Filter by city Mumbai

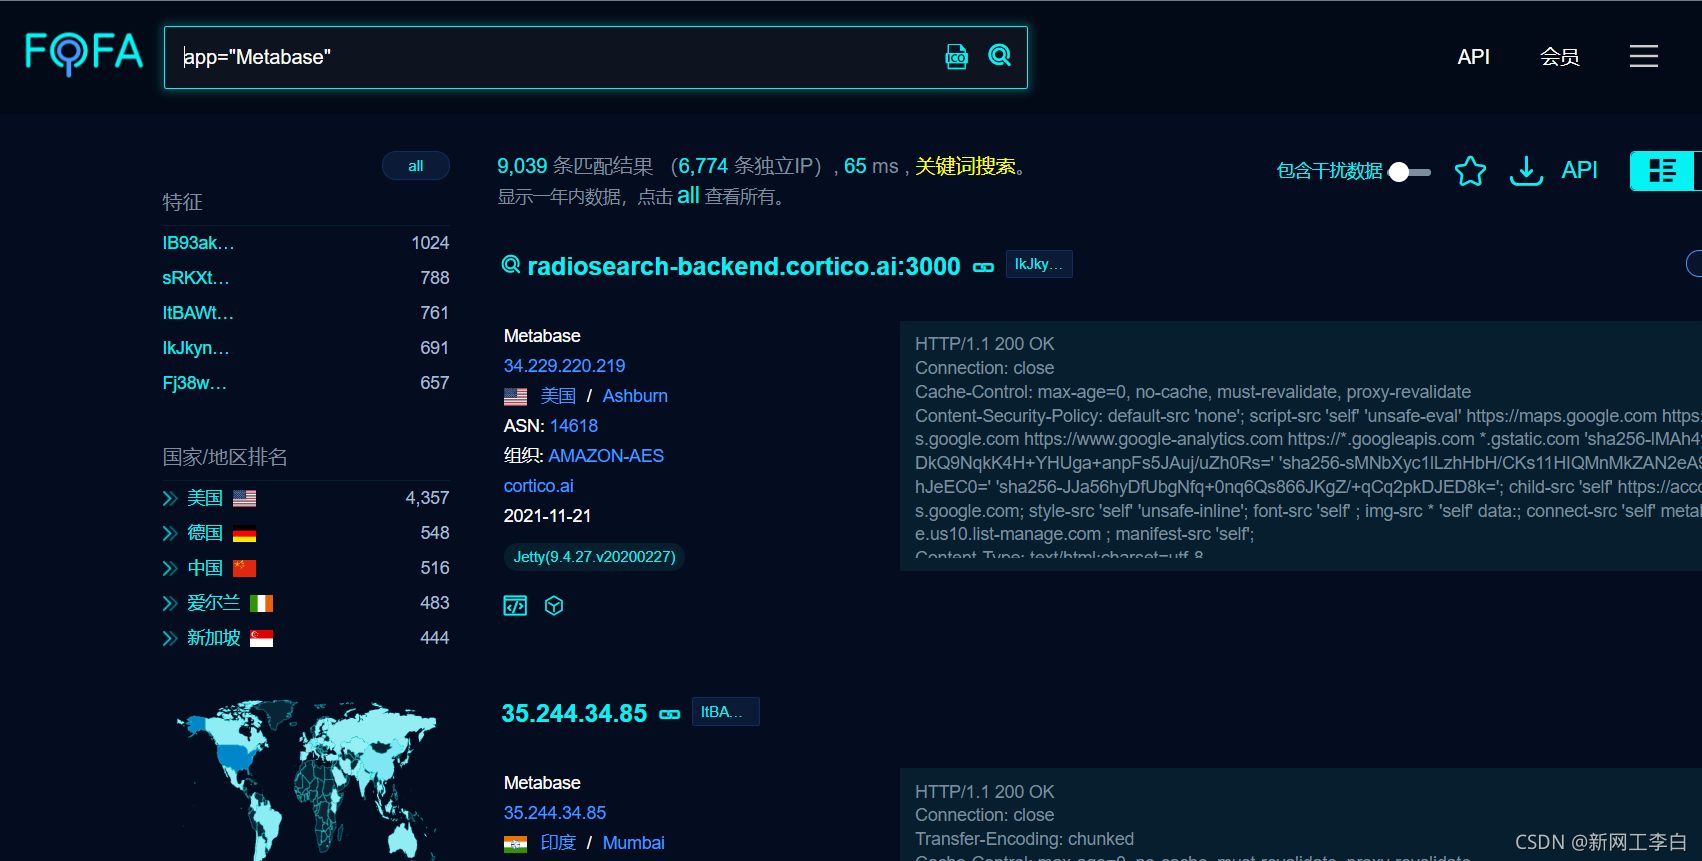633,843
